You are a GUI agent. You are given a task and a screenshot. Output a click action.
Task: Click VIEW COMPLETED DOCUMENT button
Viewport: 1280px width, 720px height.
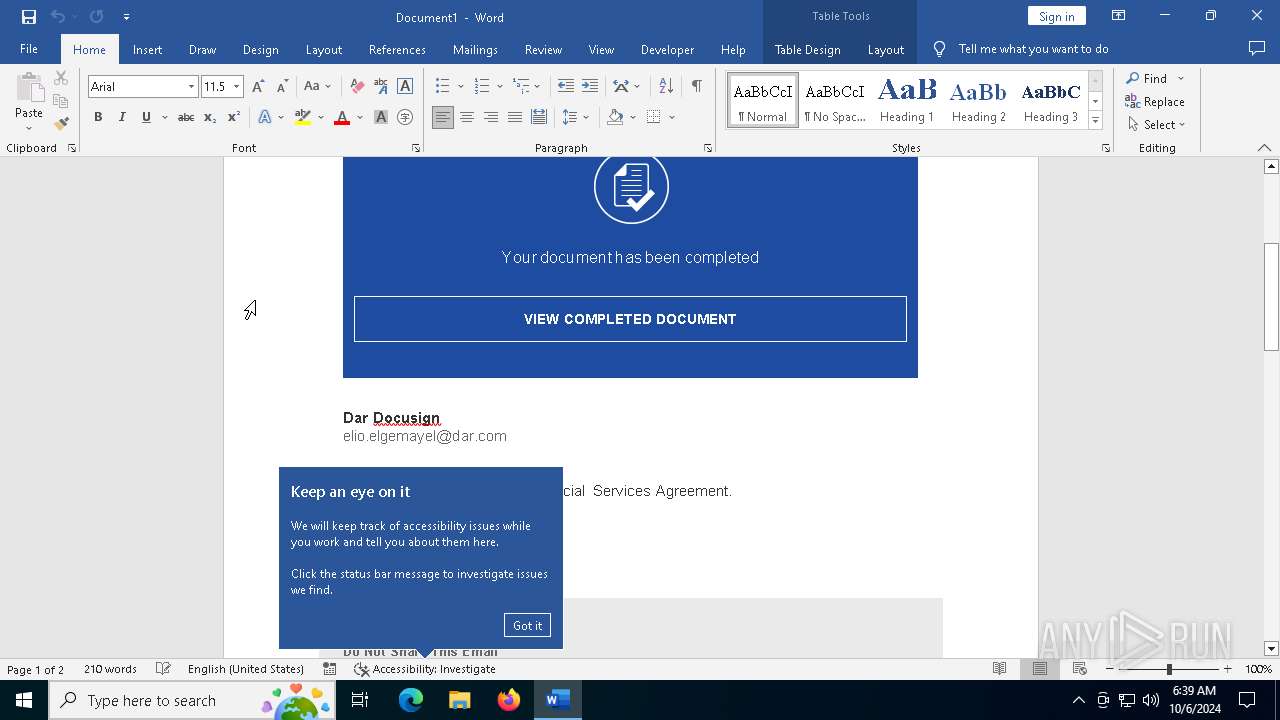click(630, 319)
